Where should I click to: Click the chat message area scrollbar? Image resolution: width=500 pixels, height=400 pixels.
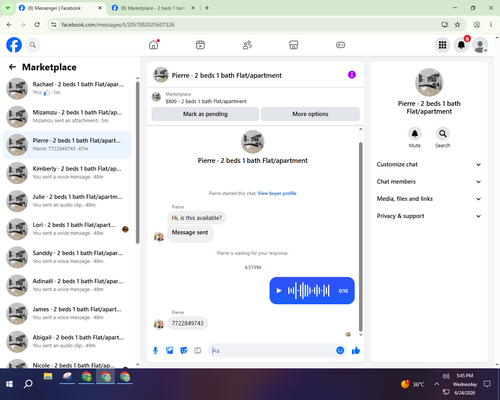[360, 237]
